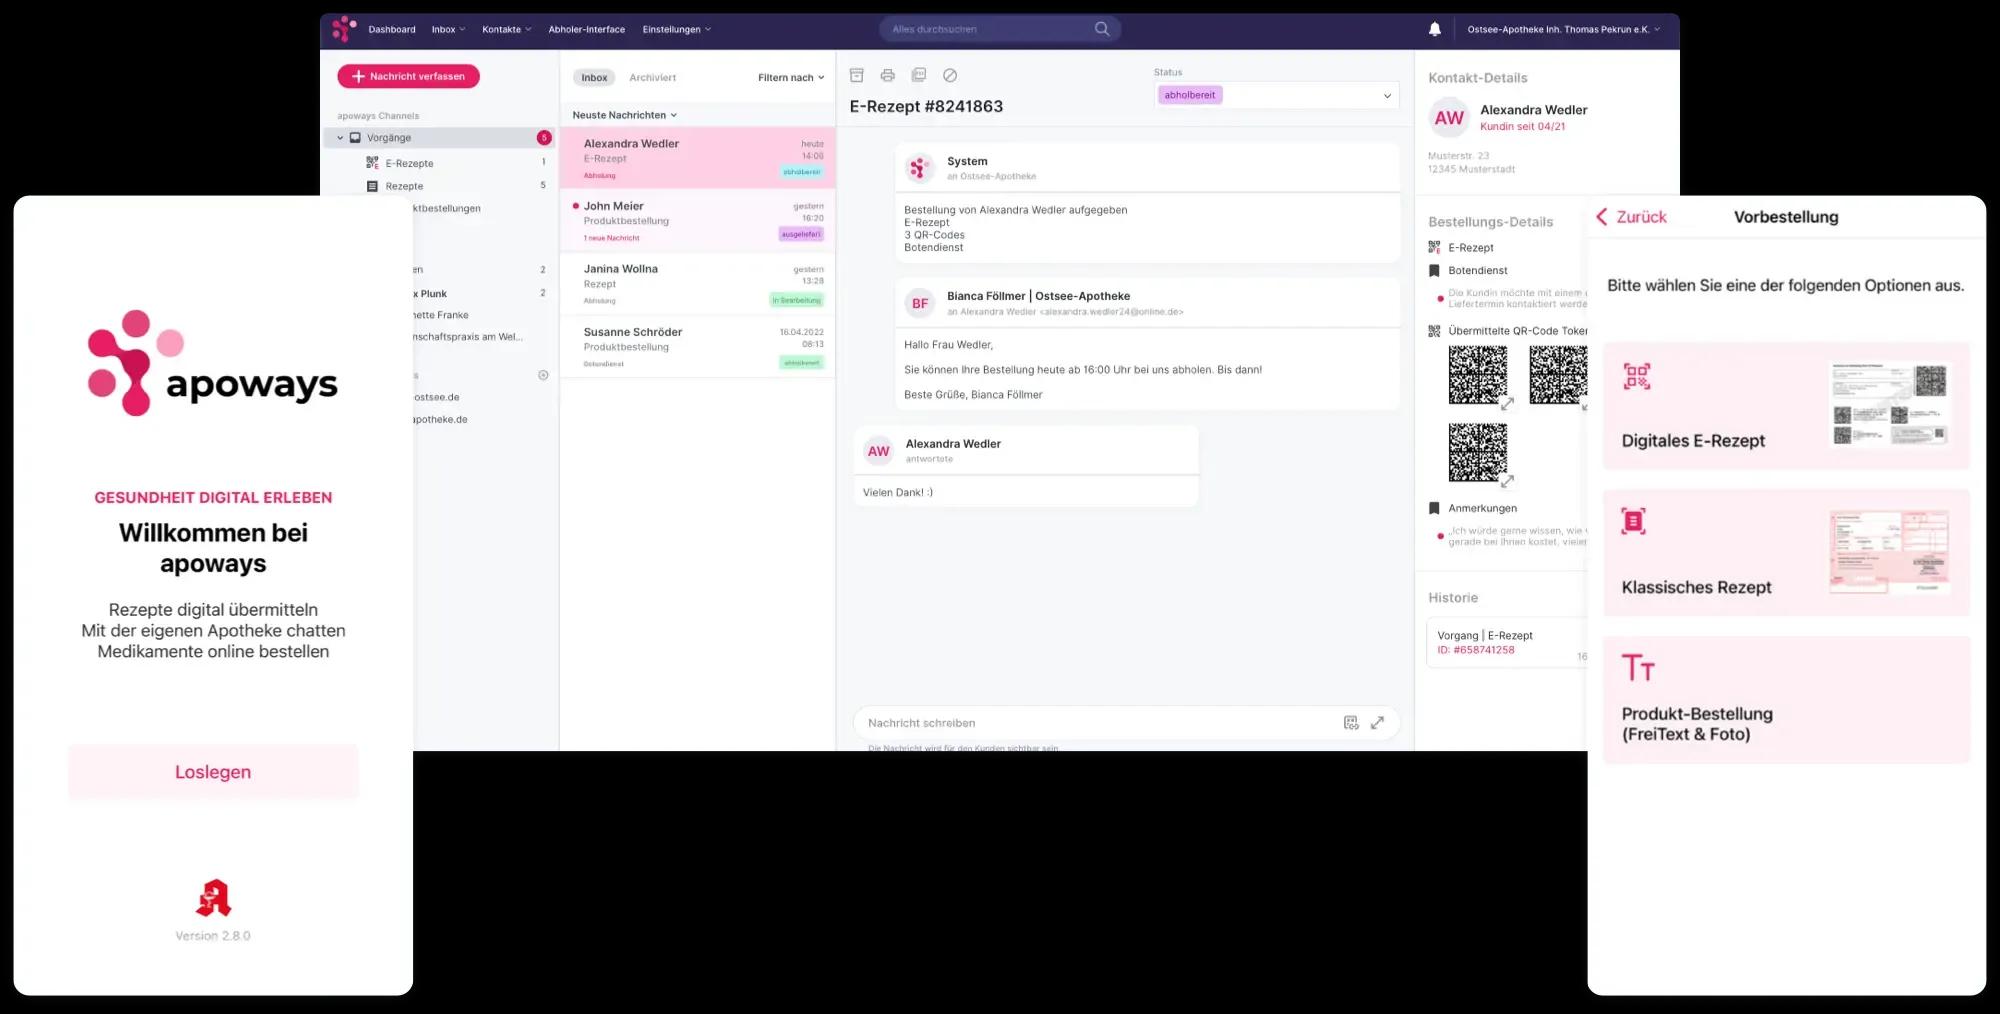Go back with the Zurück link
Screen dimensions: 2000x1014
1631,217
